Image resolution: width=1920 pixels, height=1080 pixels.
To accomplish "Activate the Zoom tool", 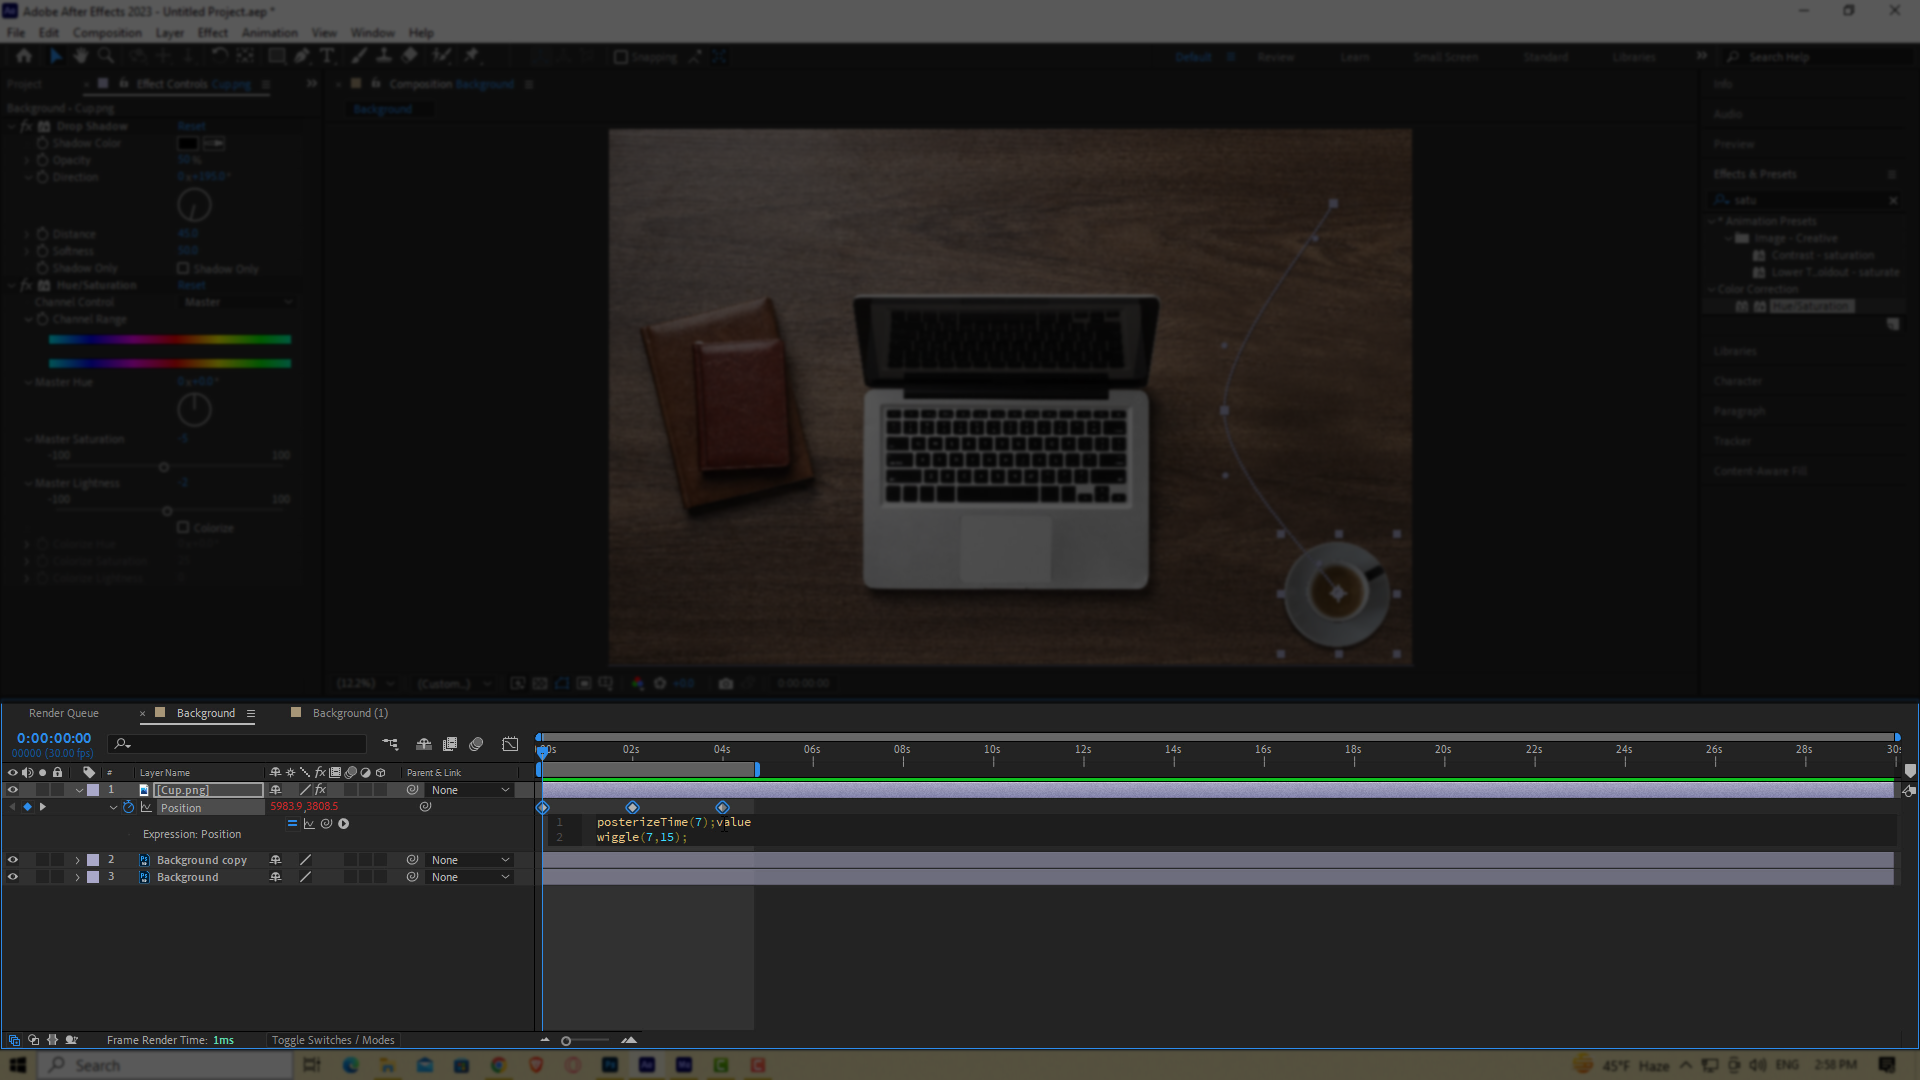I will coord(106,56).
